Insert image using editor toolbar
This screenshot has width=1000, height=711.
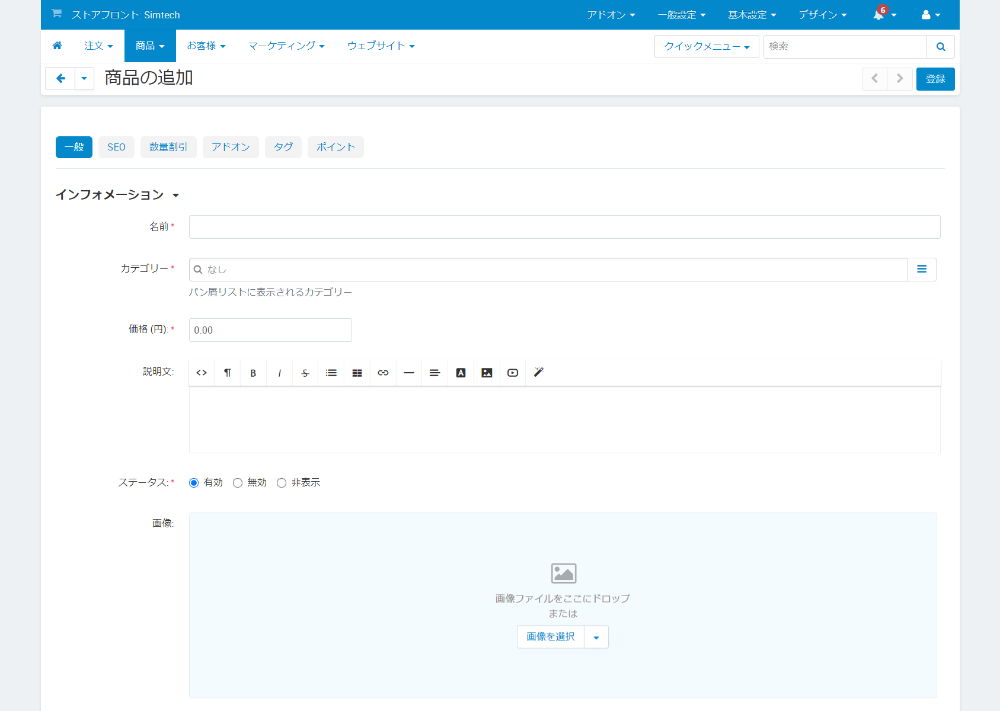(487, 373)
